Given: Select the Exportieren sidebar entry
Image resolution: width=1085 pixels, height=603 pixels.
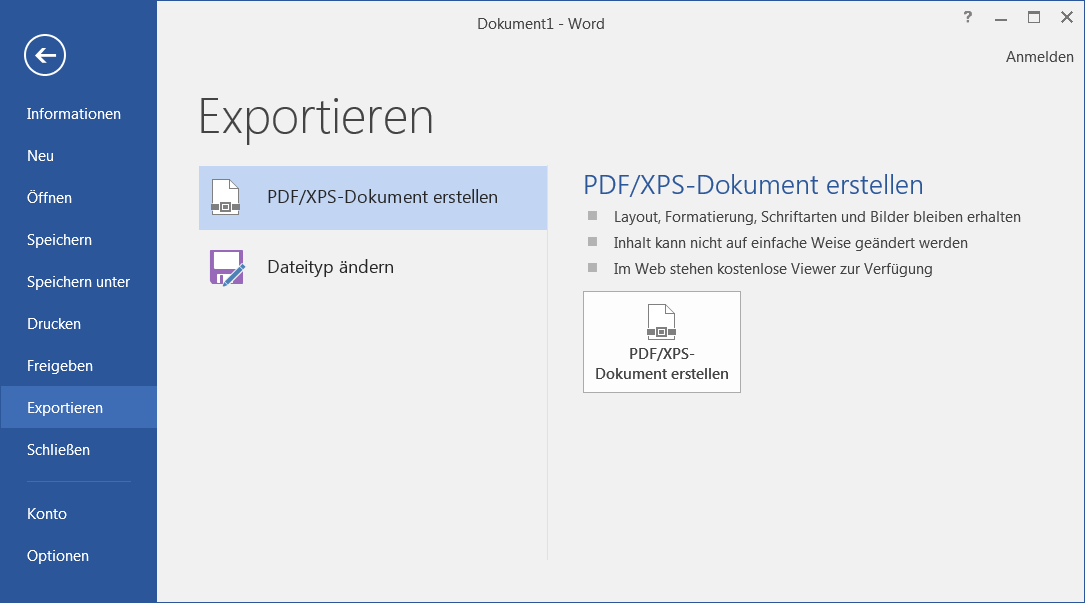Looking at the screenshot, I should (x=65, y=408).
